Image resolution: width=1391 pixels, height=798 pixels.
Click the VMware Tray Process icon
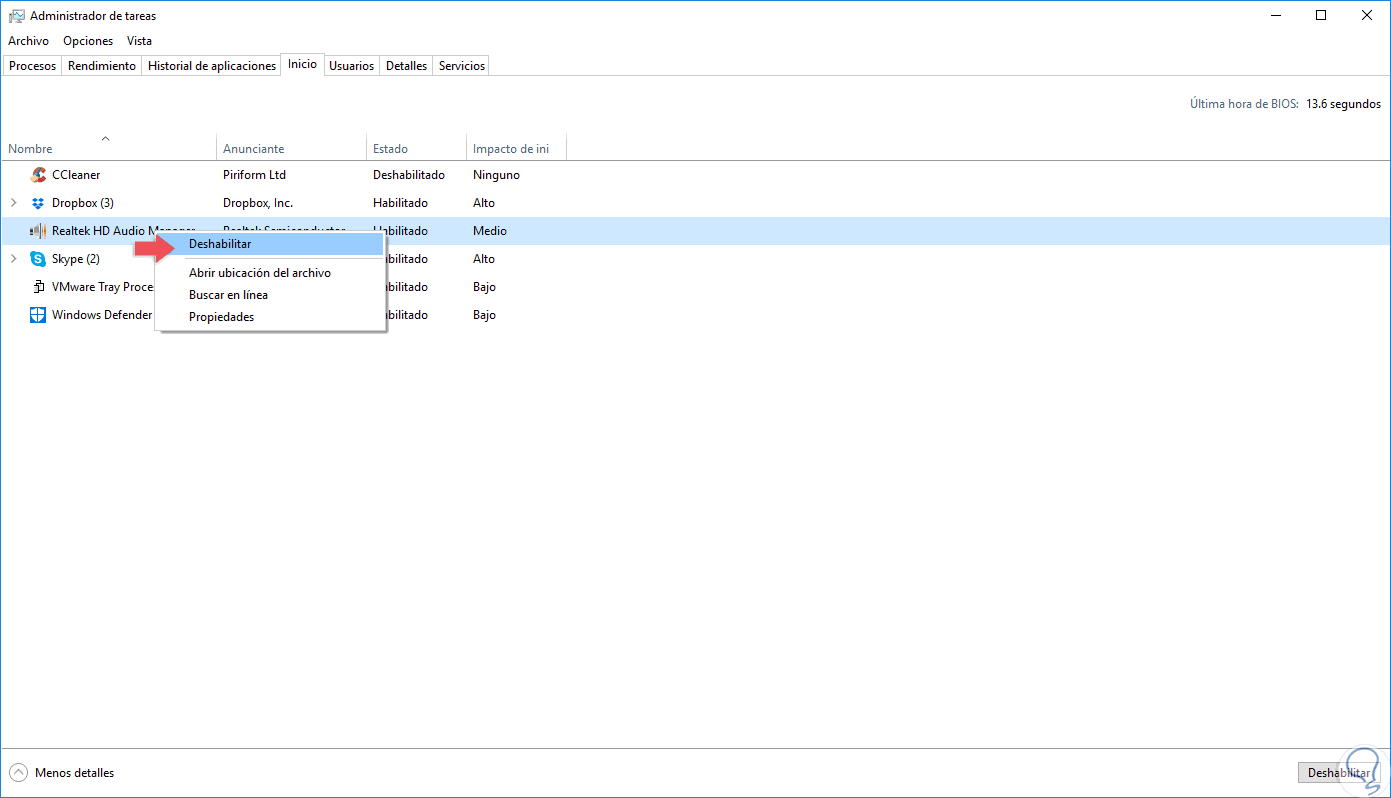[x=38, y=287]
